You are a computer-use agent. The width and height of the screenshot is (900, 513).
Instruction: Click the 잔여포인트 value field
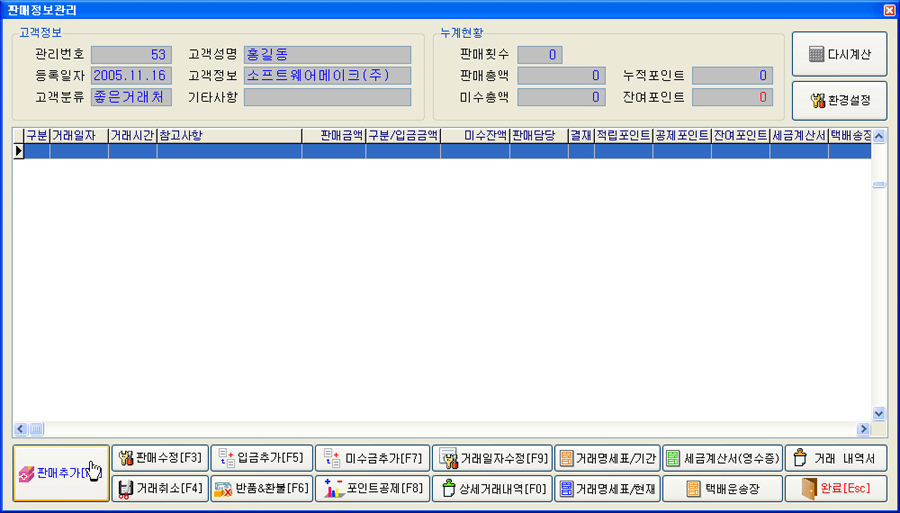click(732, 97)
